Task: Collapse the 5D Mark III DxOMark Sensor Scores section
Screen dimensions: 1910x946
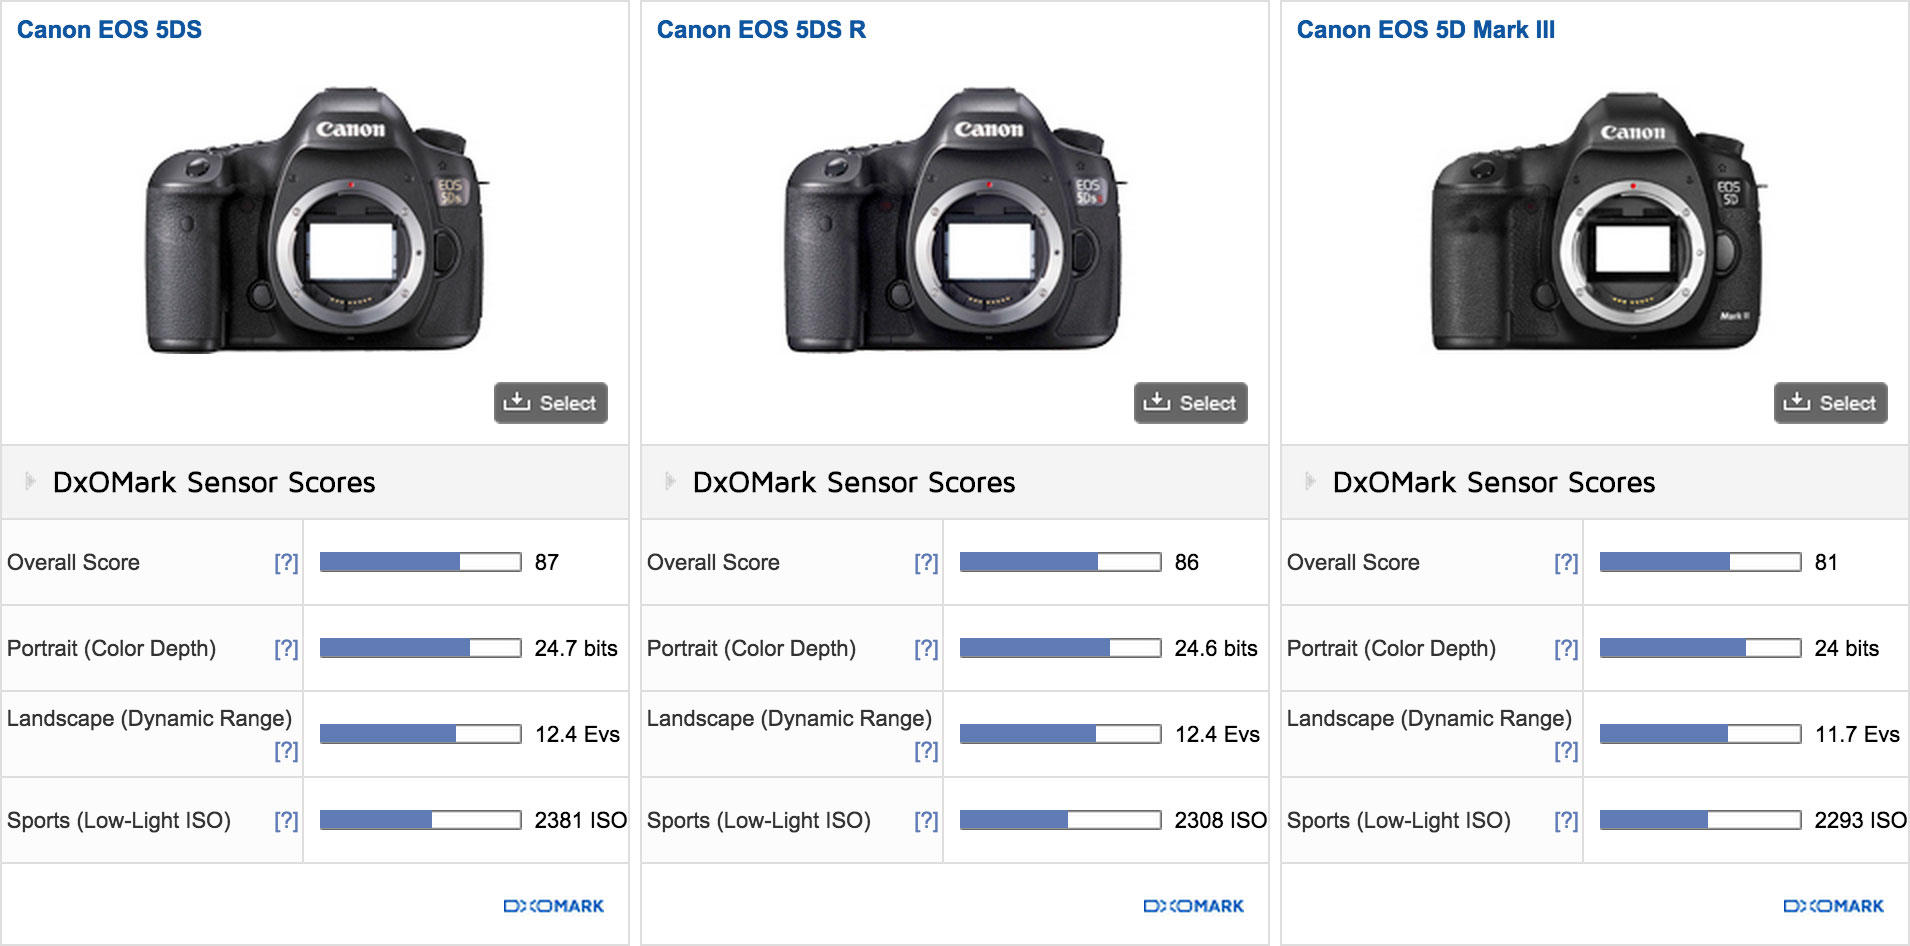Action: pyautogui.click(x=1310, y=482)
